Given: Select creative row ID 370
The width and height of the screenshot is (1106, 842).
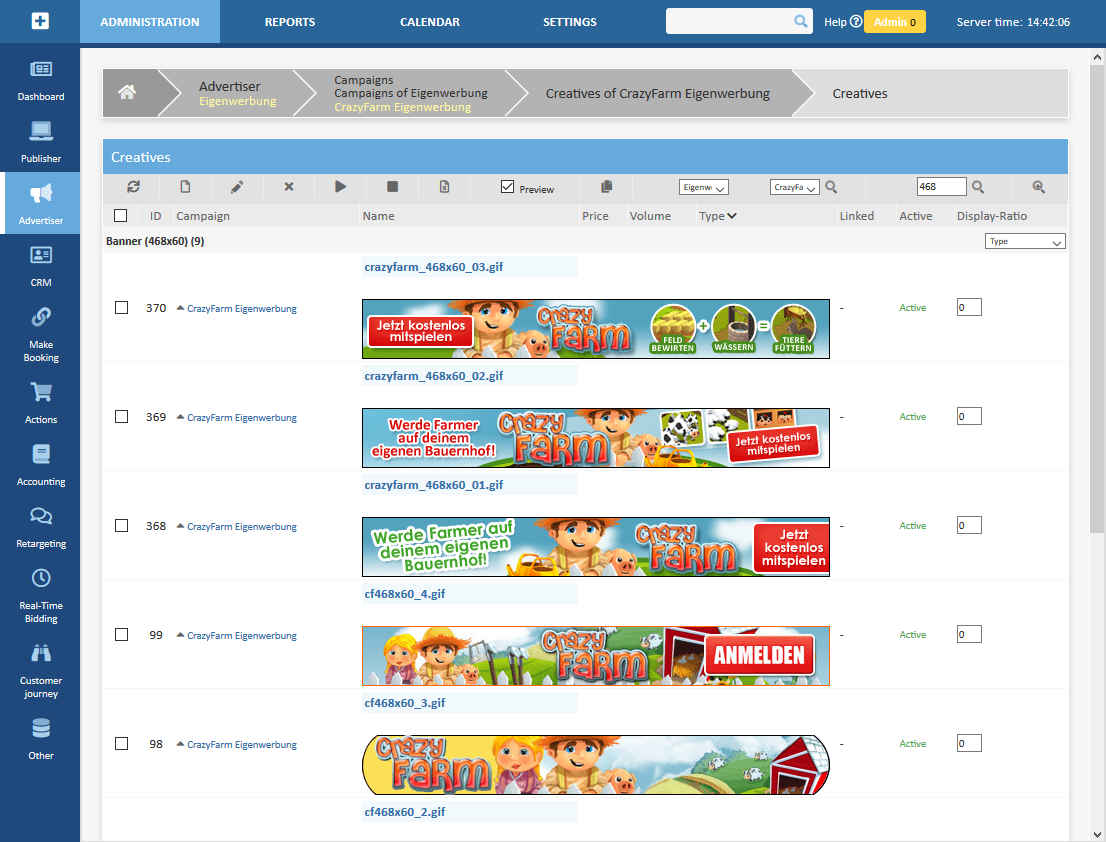Looking at the screenshot, I should 121,308.
